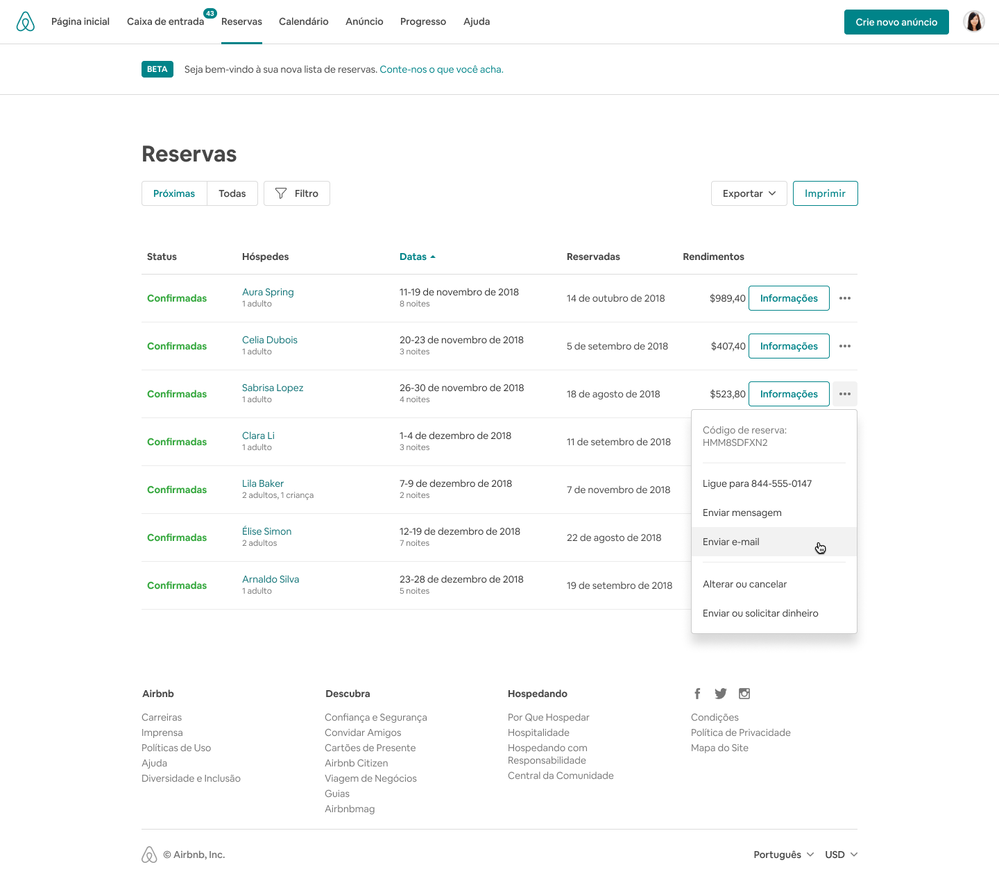999x896 pixels.
Task: Open the USD currency selector
Action: (841, 855)
